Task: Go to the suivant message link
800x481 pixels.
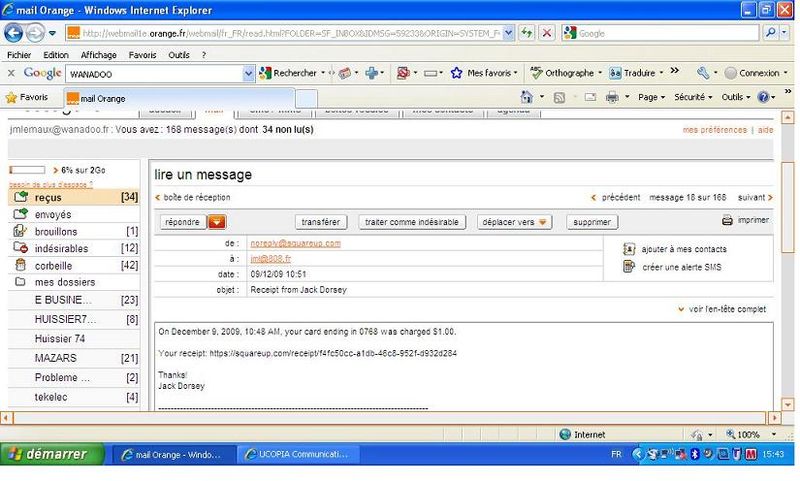Action: tap(755, 197)
